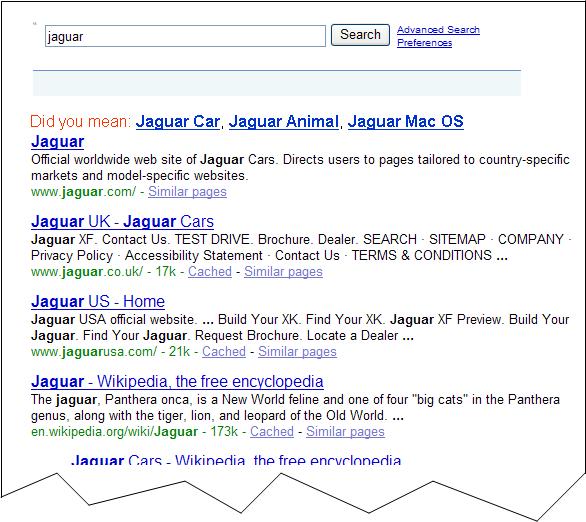Screen dimensions: 586x522
Task: Open the Jaguar Wikipedia encyclopedia result
Action: coord(177,382)
